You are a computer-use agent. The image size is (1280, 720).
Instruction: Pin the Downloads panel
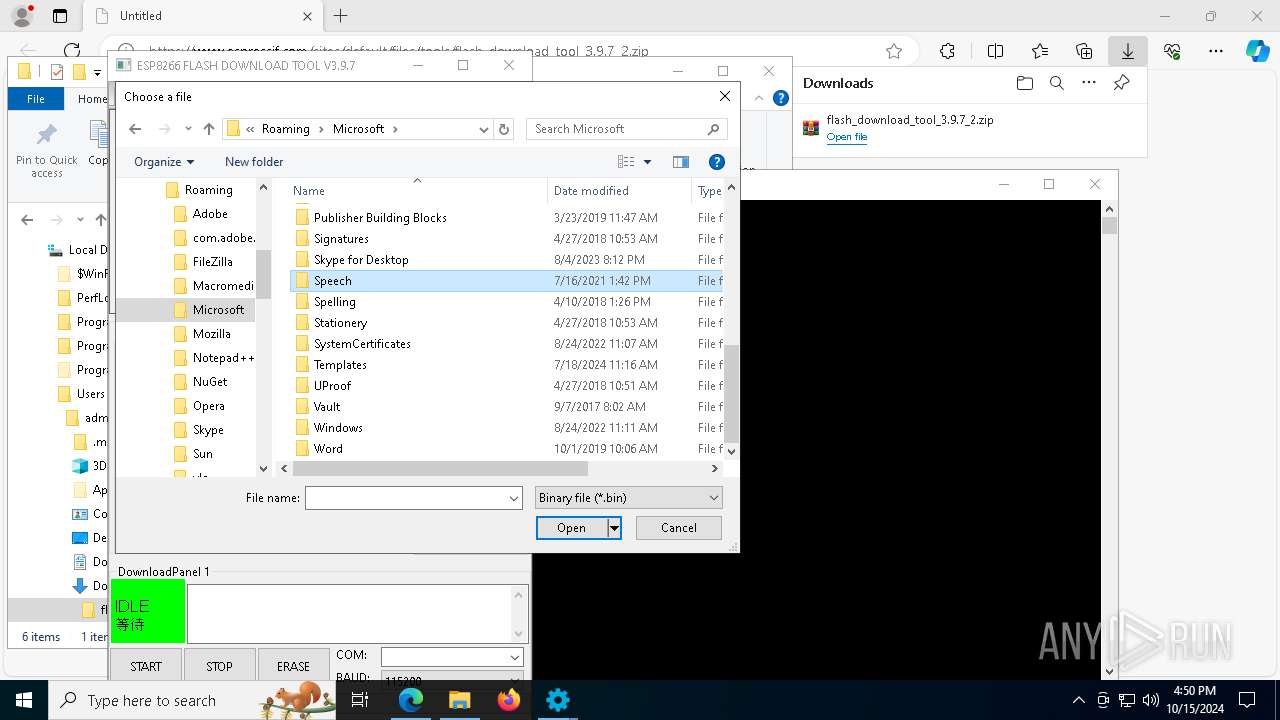[x=1122, y=83]
